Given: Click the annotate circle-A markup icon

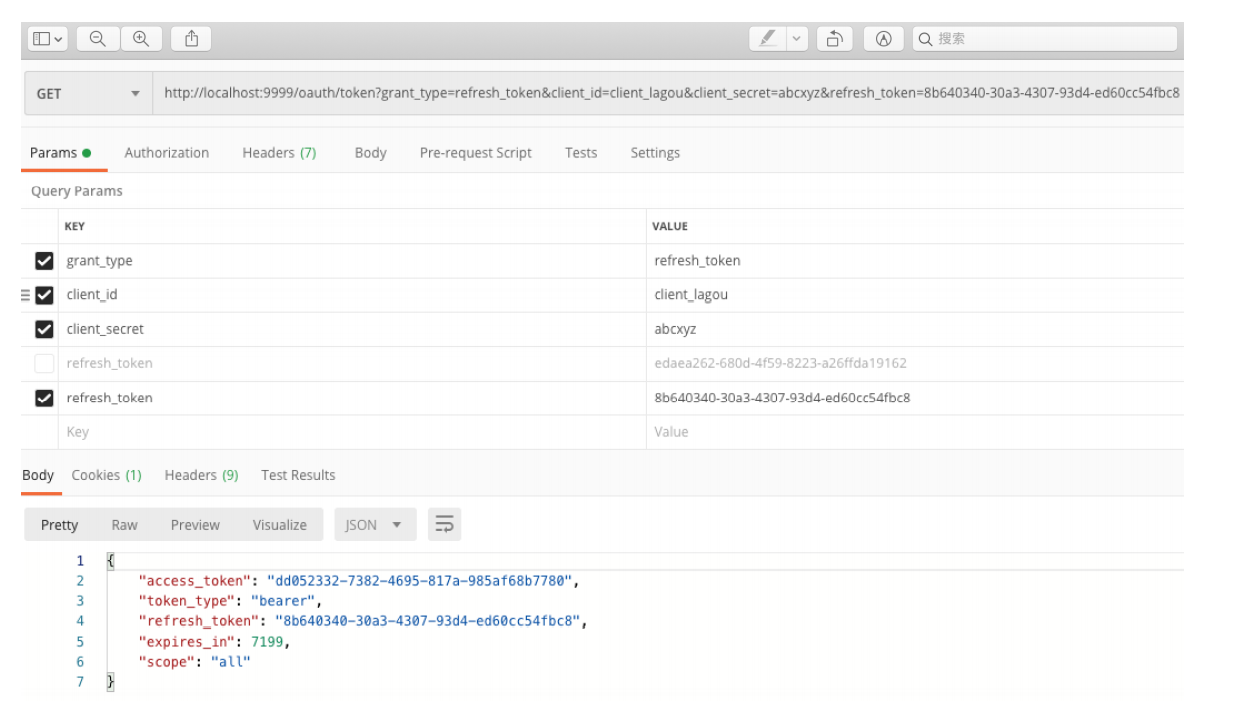Looking at the screenshot, I should (883, 38).
